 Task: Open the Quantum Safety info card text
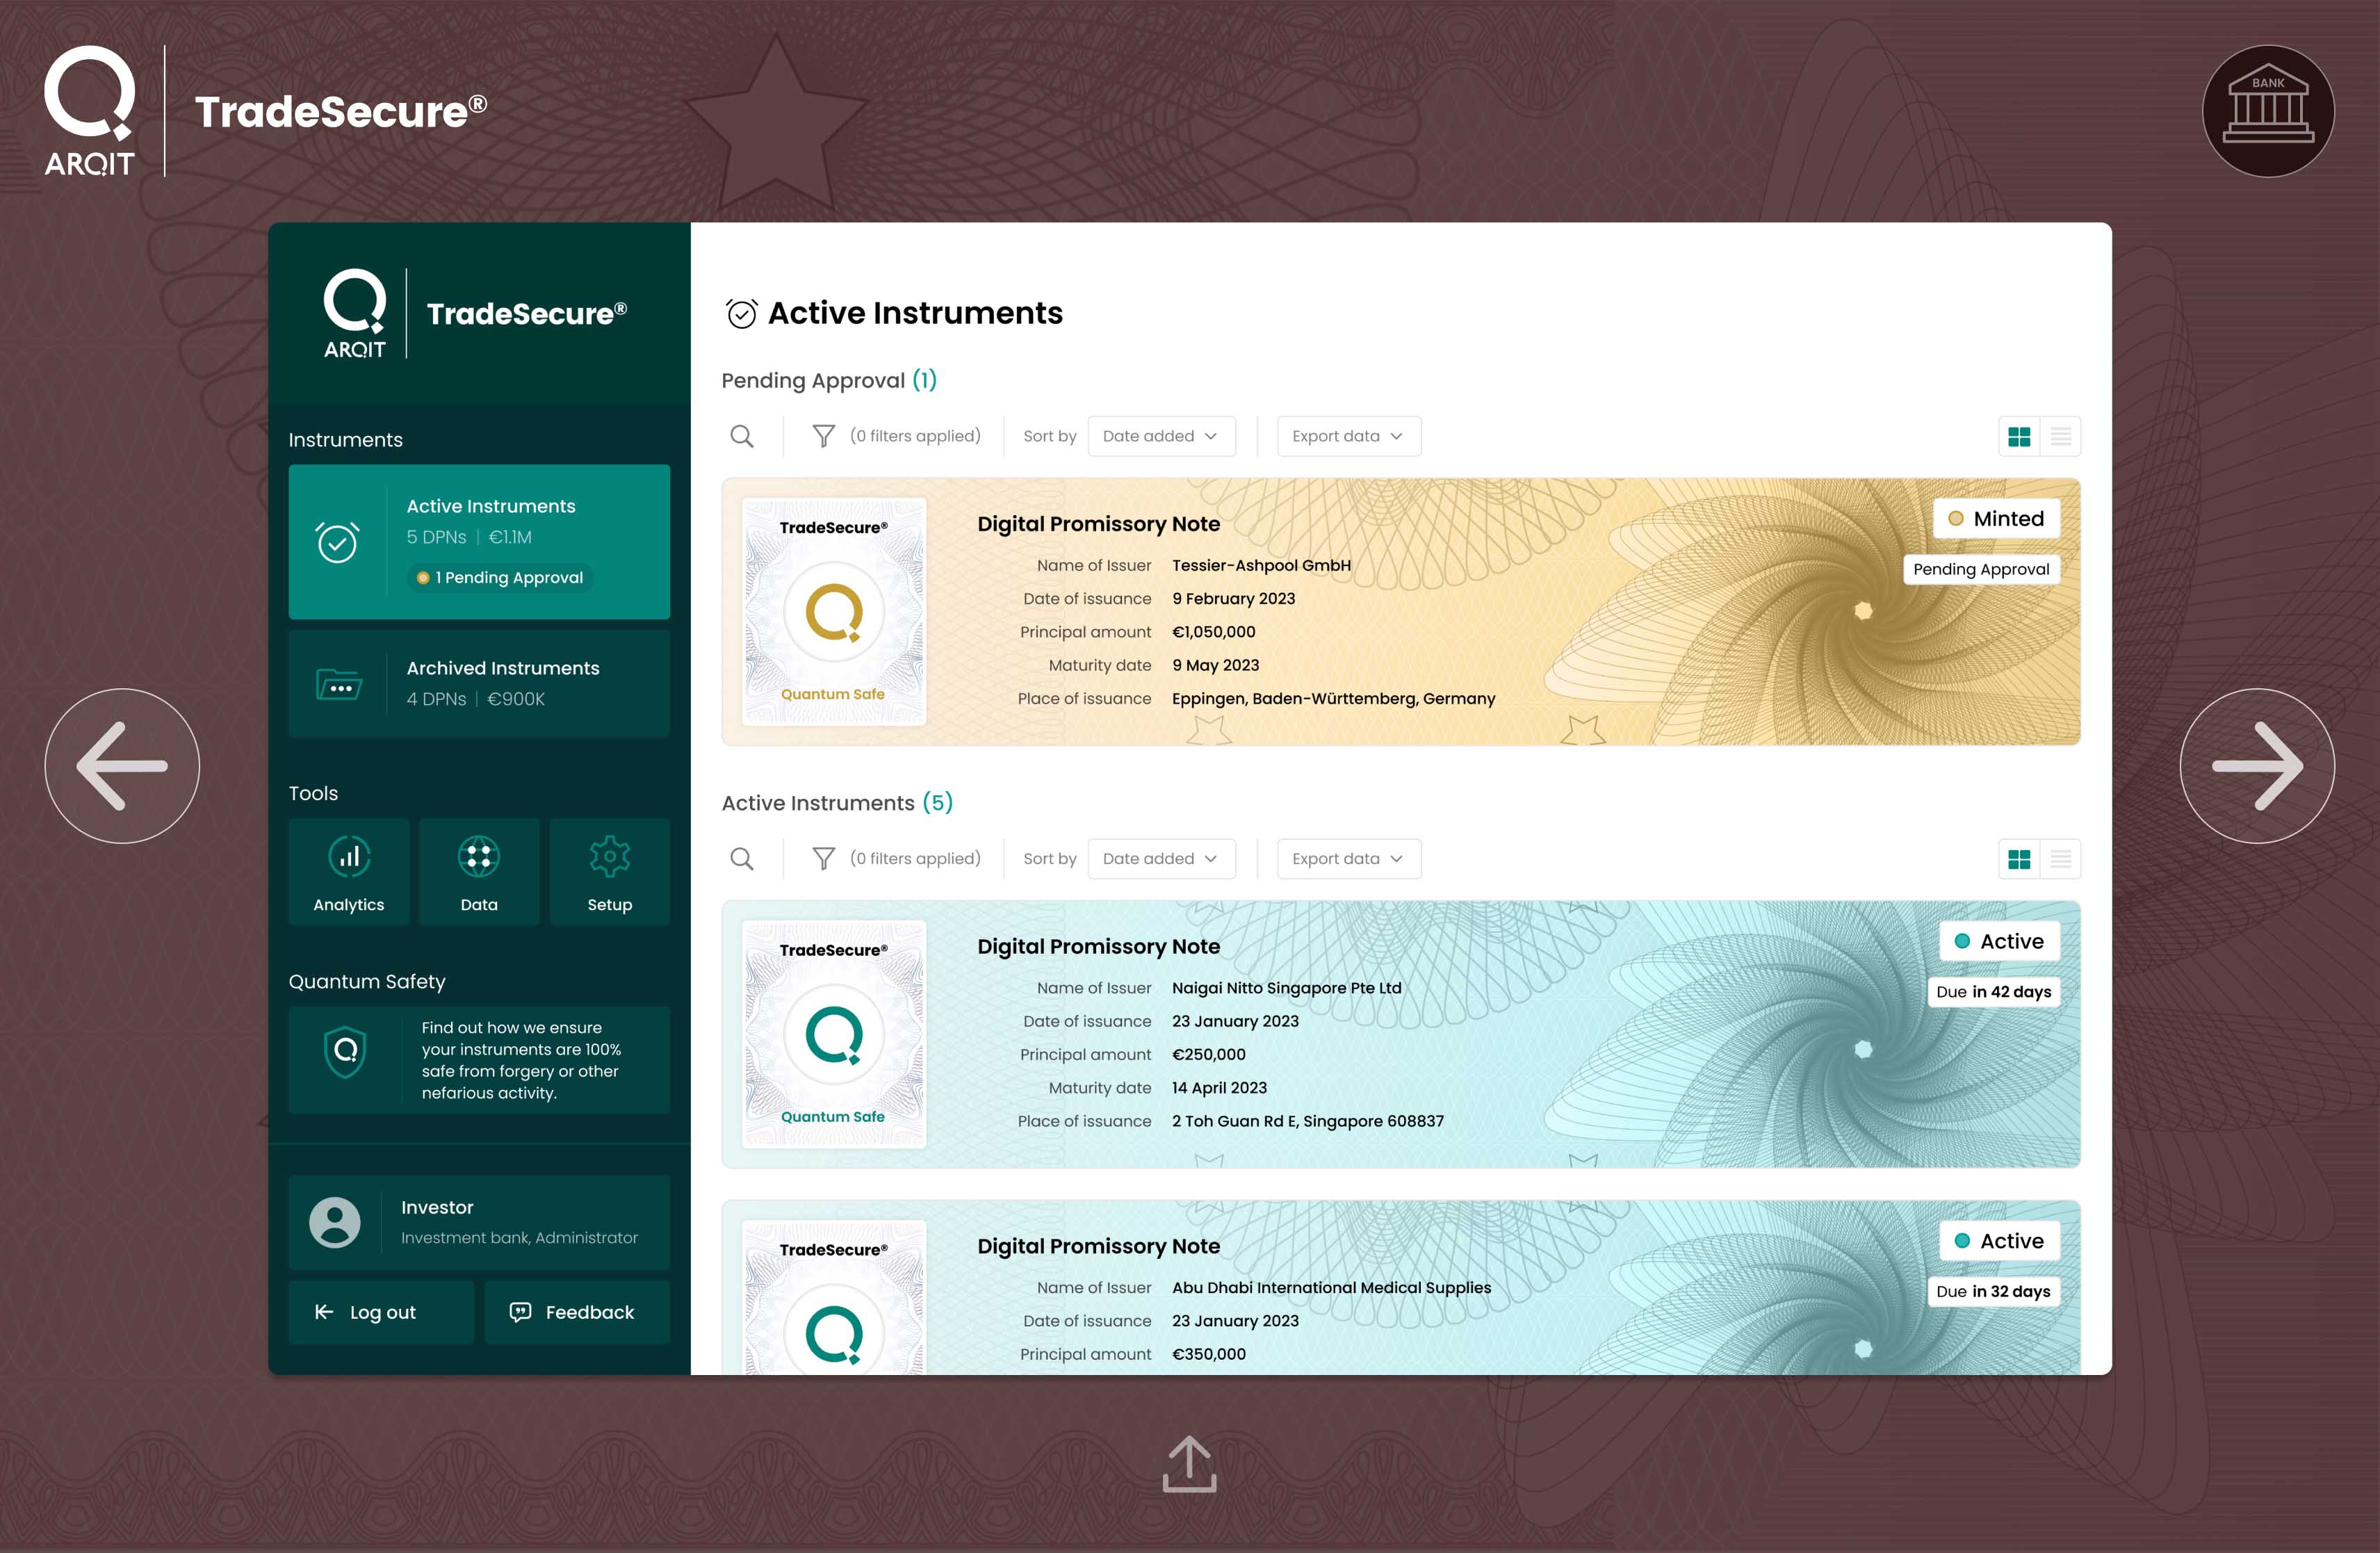pos(521,1060)
